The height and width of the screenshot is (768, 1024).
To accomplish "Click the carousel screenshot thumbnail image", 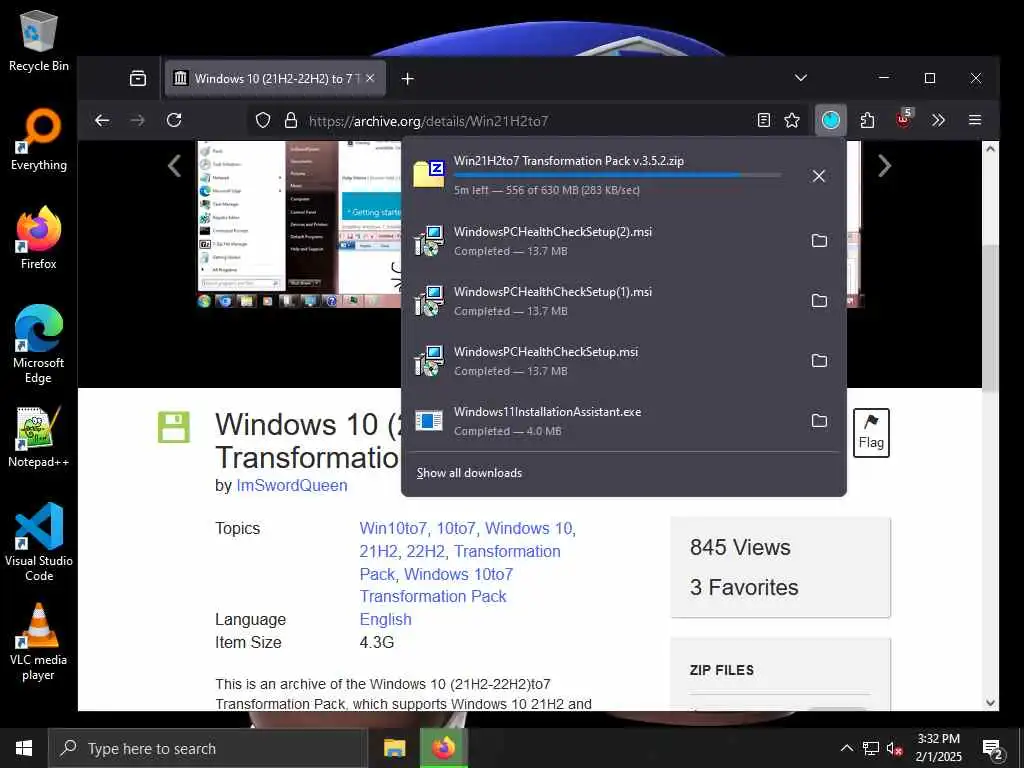I will point(300,223).
